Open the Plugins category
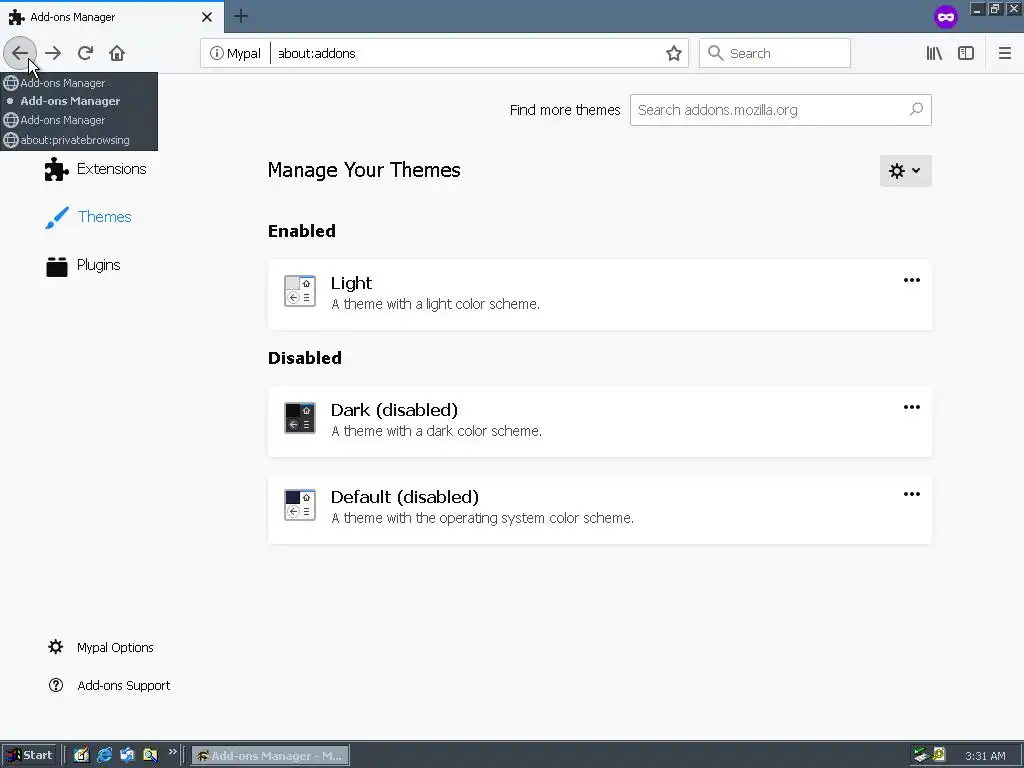 click(83, 265)
